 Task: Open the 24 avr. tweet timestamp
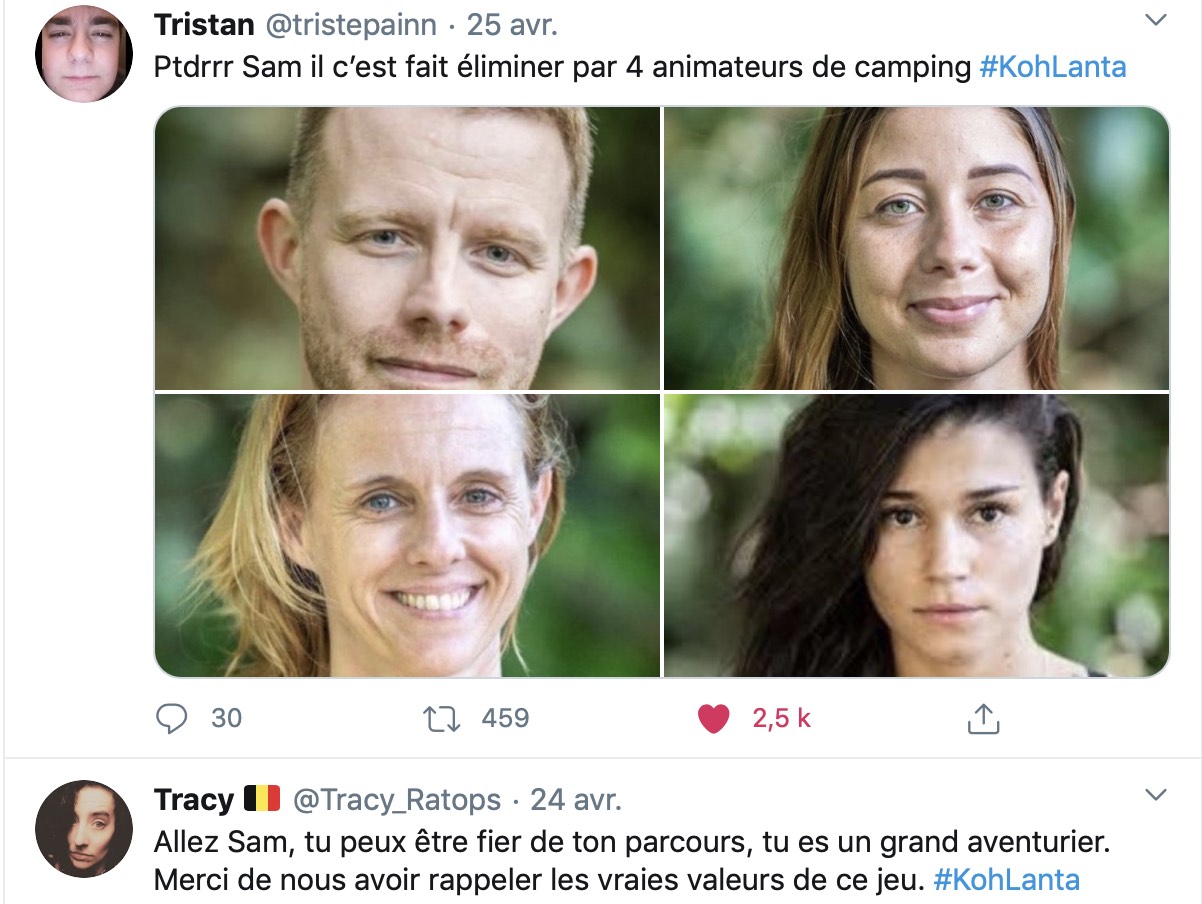[x=576, y=800]
